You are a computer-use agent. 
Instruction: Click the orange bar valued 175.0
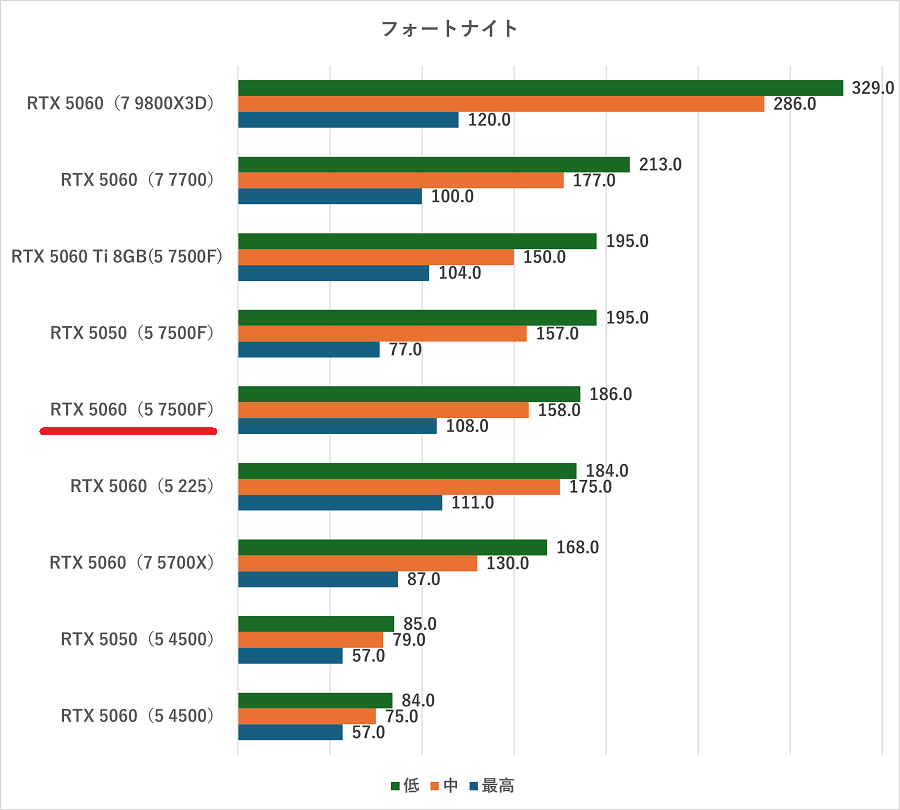(x=398, y=487)
